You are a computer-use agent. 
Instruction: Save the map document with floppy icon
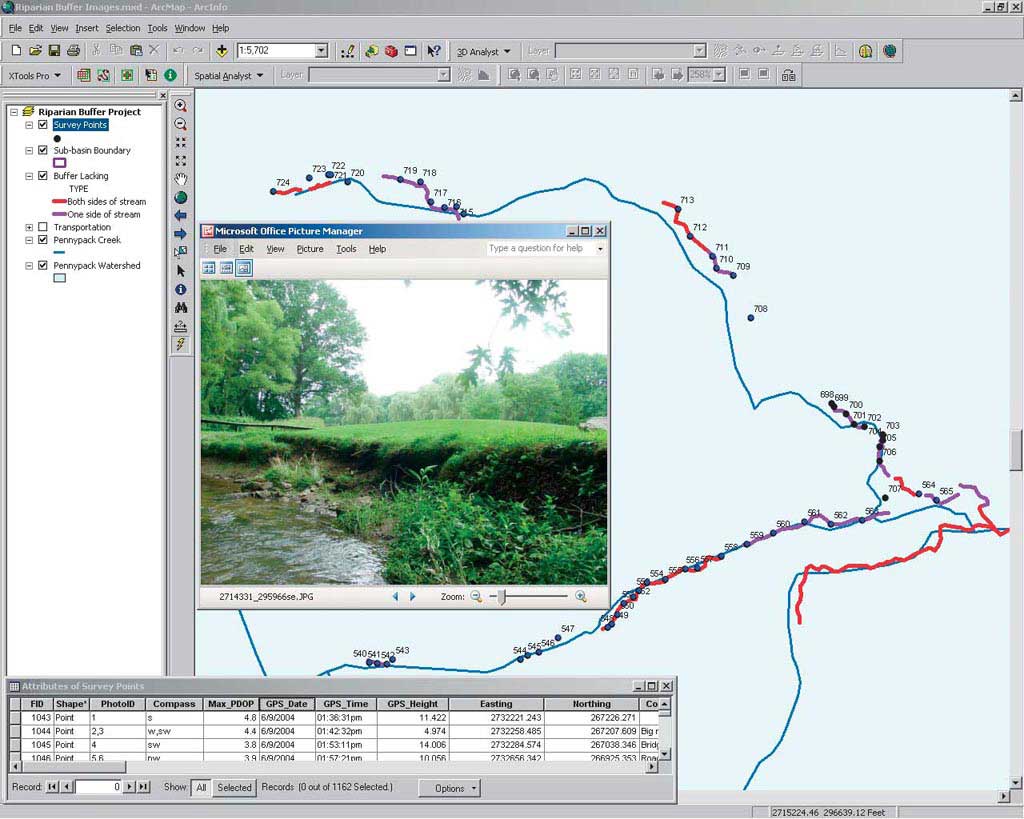click(54, 50)
